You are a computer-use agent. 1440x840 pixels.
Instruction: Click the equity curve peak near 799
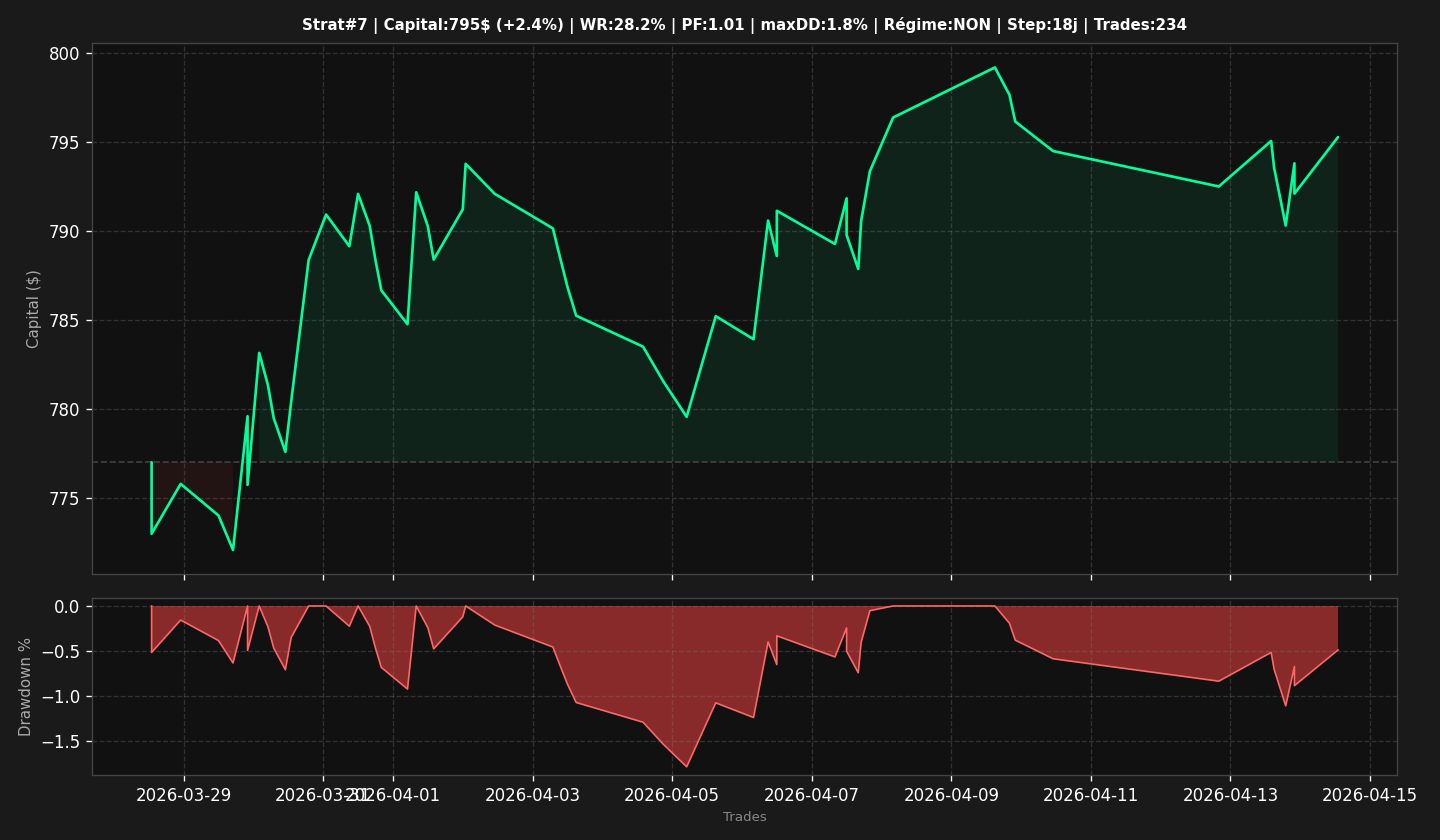[994, 67]
